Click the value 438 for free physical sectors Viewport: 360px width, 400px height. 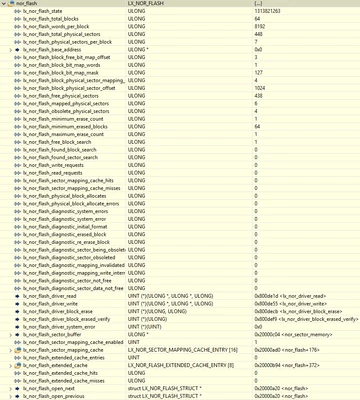tap(258, 96)
